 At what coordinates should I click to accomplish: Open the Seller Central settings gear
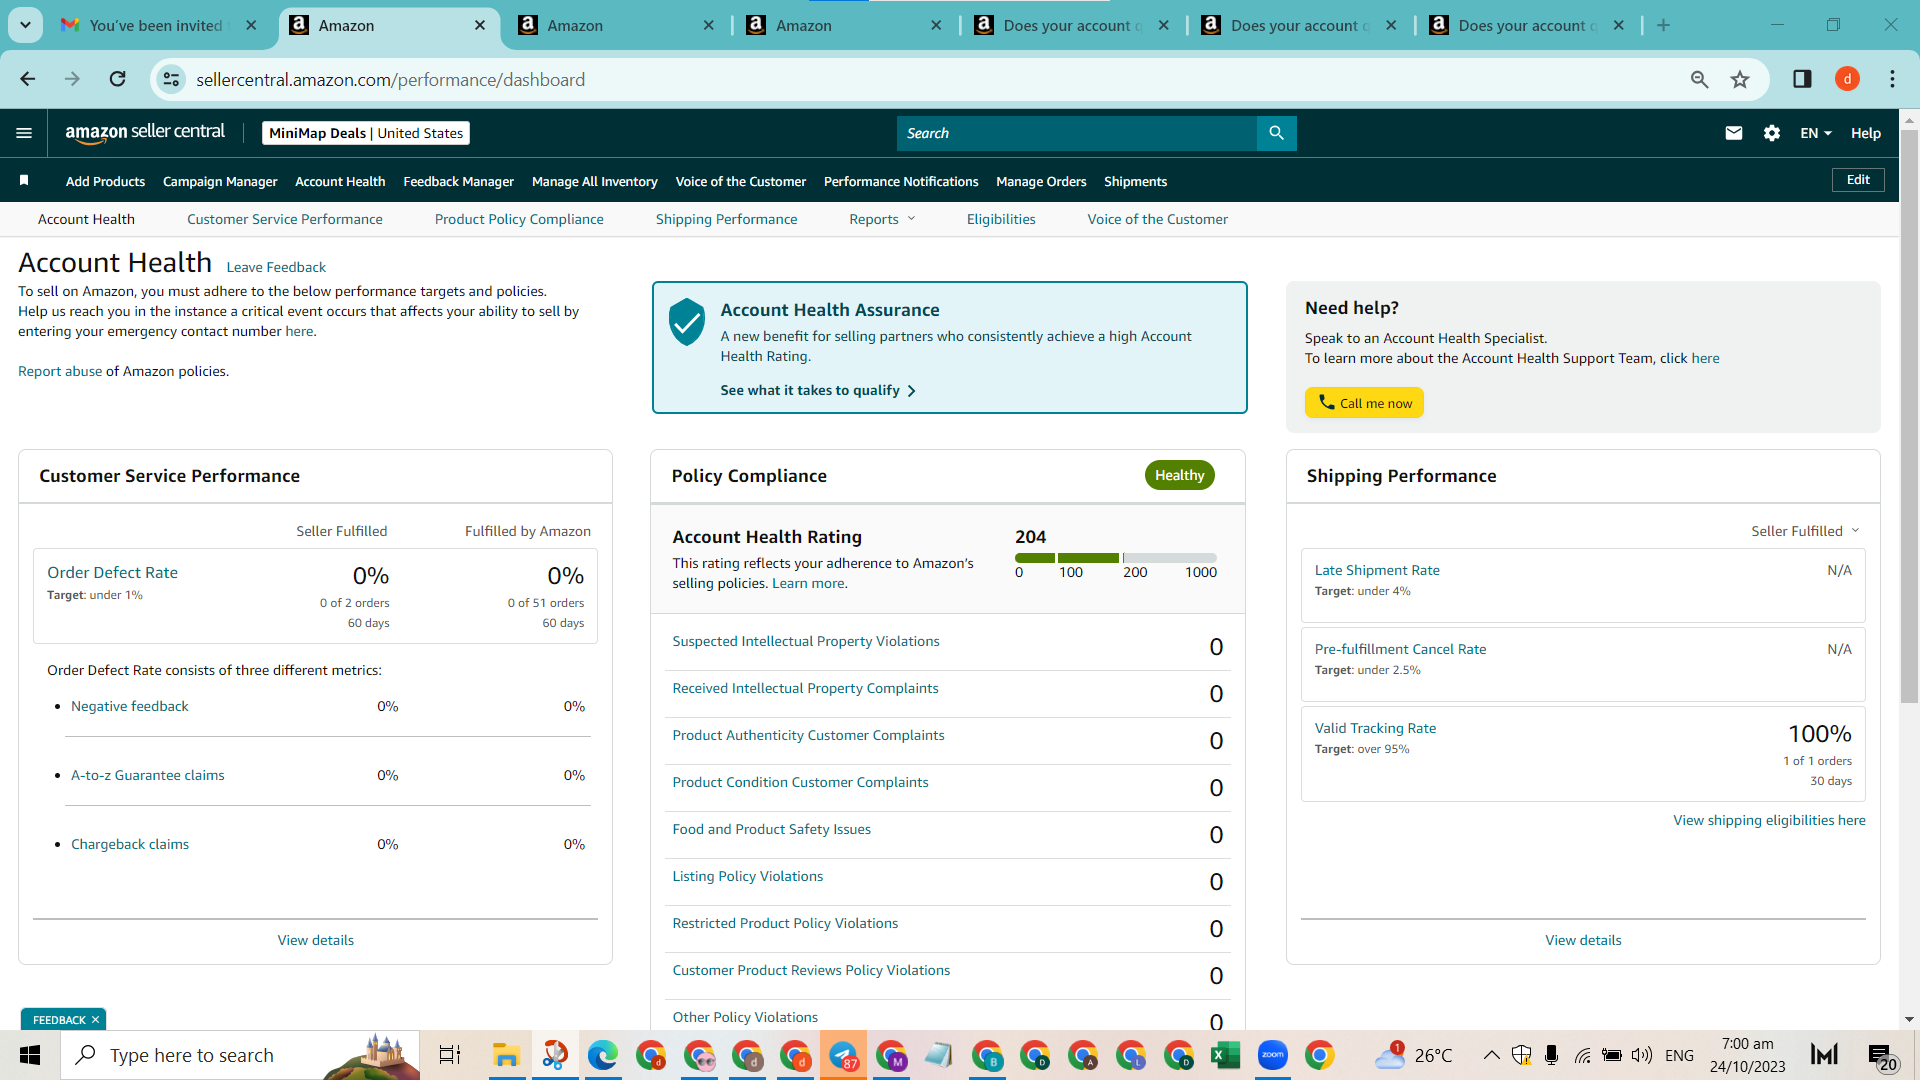pyautogui.click(x=1772, y=133)
